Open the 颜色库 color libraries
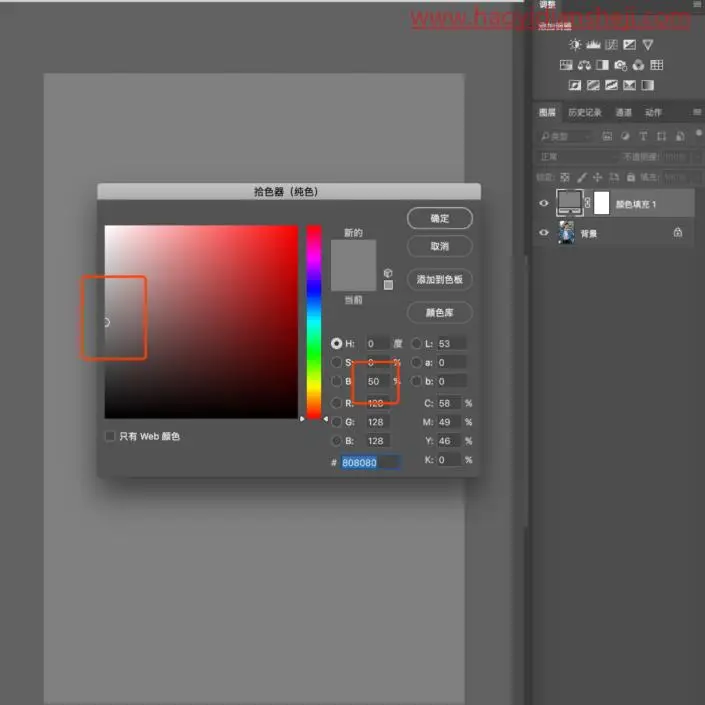705x705 pixels. click(x=440, y=312)
